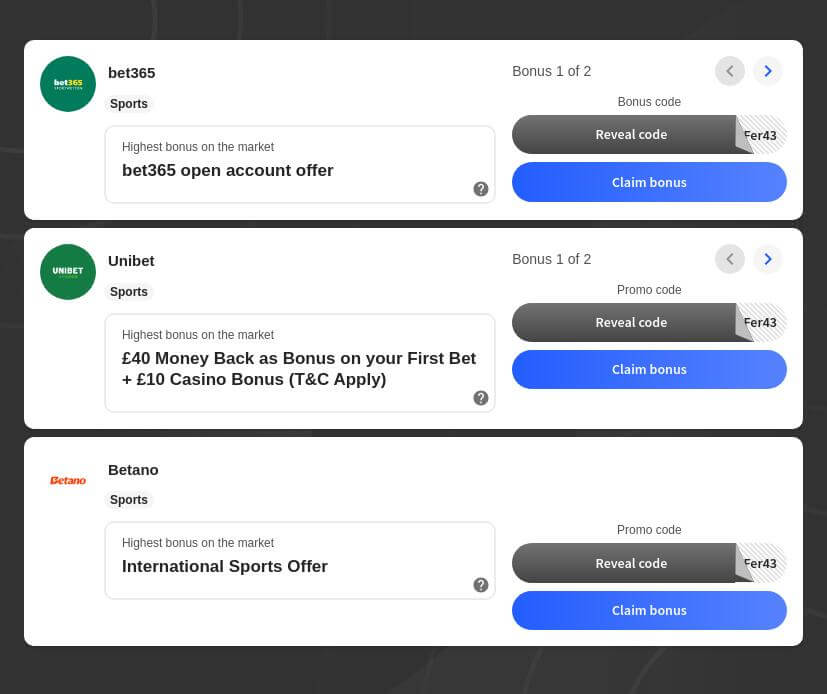This screenshot has width=827, height=694.
Task: Show next Unibet bonus with right chevron
Action: click(768, 259)
